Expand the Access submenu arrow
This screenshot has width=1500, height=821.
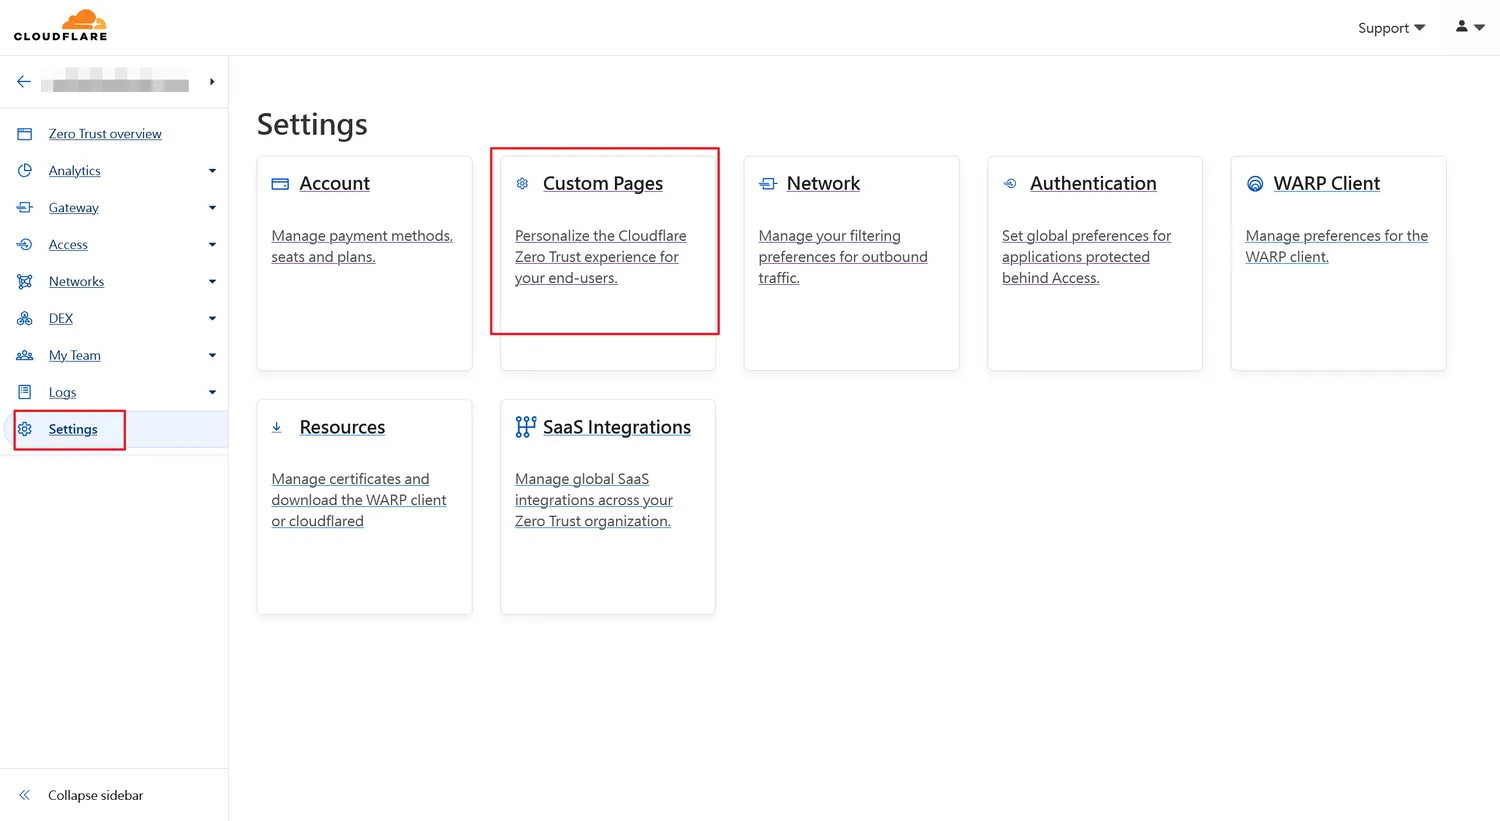[212, 245]
